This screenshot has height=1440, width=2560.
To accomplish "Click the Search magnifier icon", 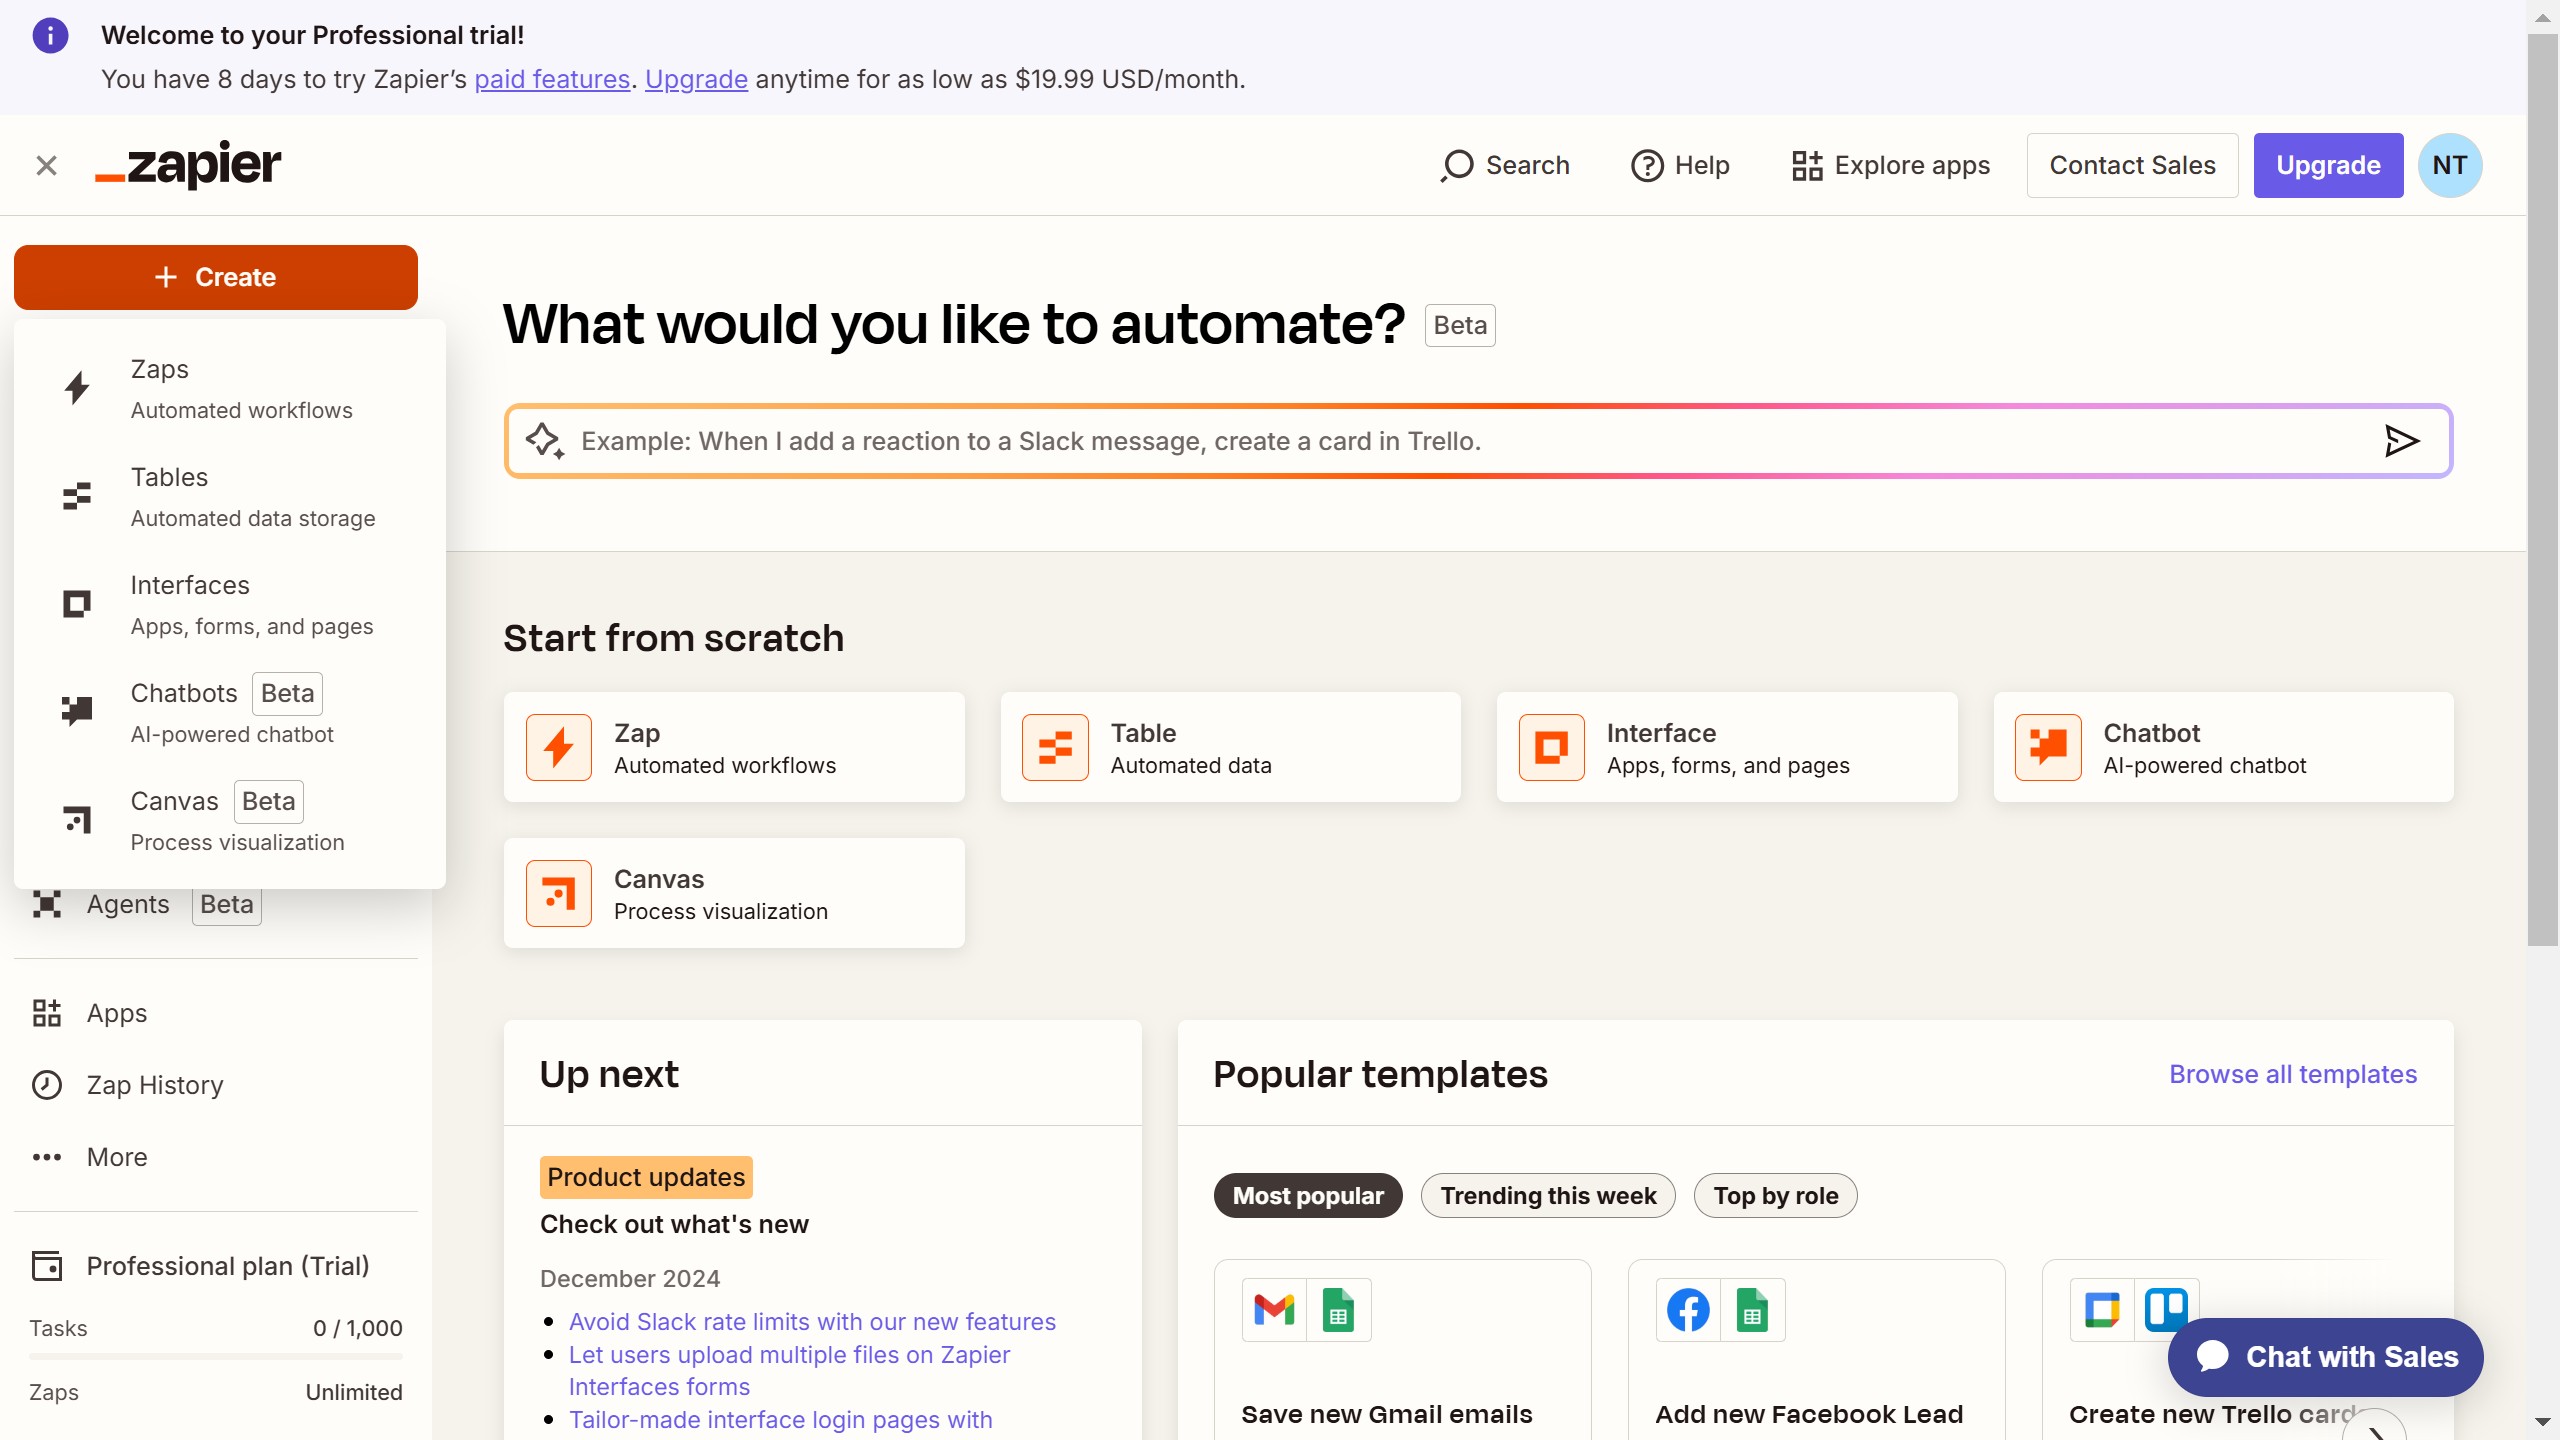I will (x=1457, y=165).
